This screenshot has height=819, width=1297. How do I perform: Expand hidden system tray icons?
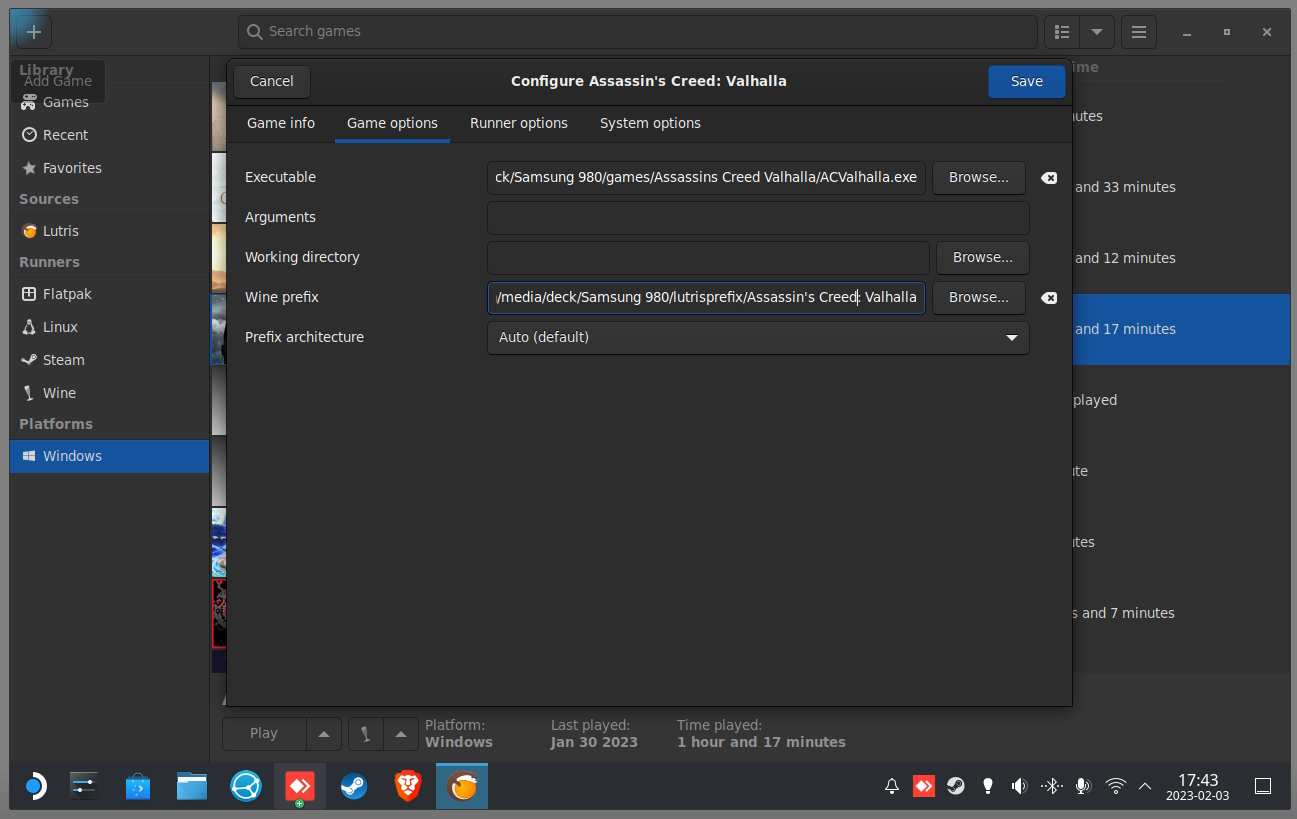click(x=1145, y=787)
